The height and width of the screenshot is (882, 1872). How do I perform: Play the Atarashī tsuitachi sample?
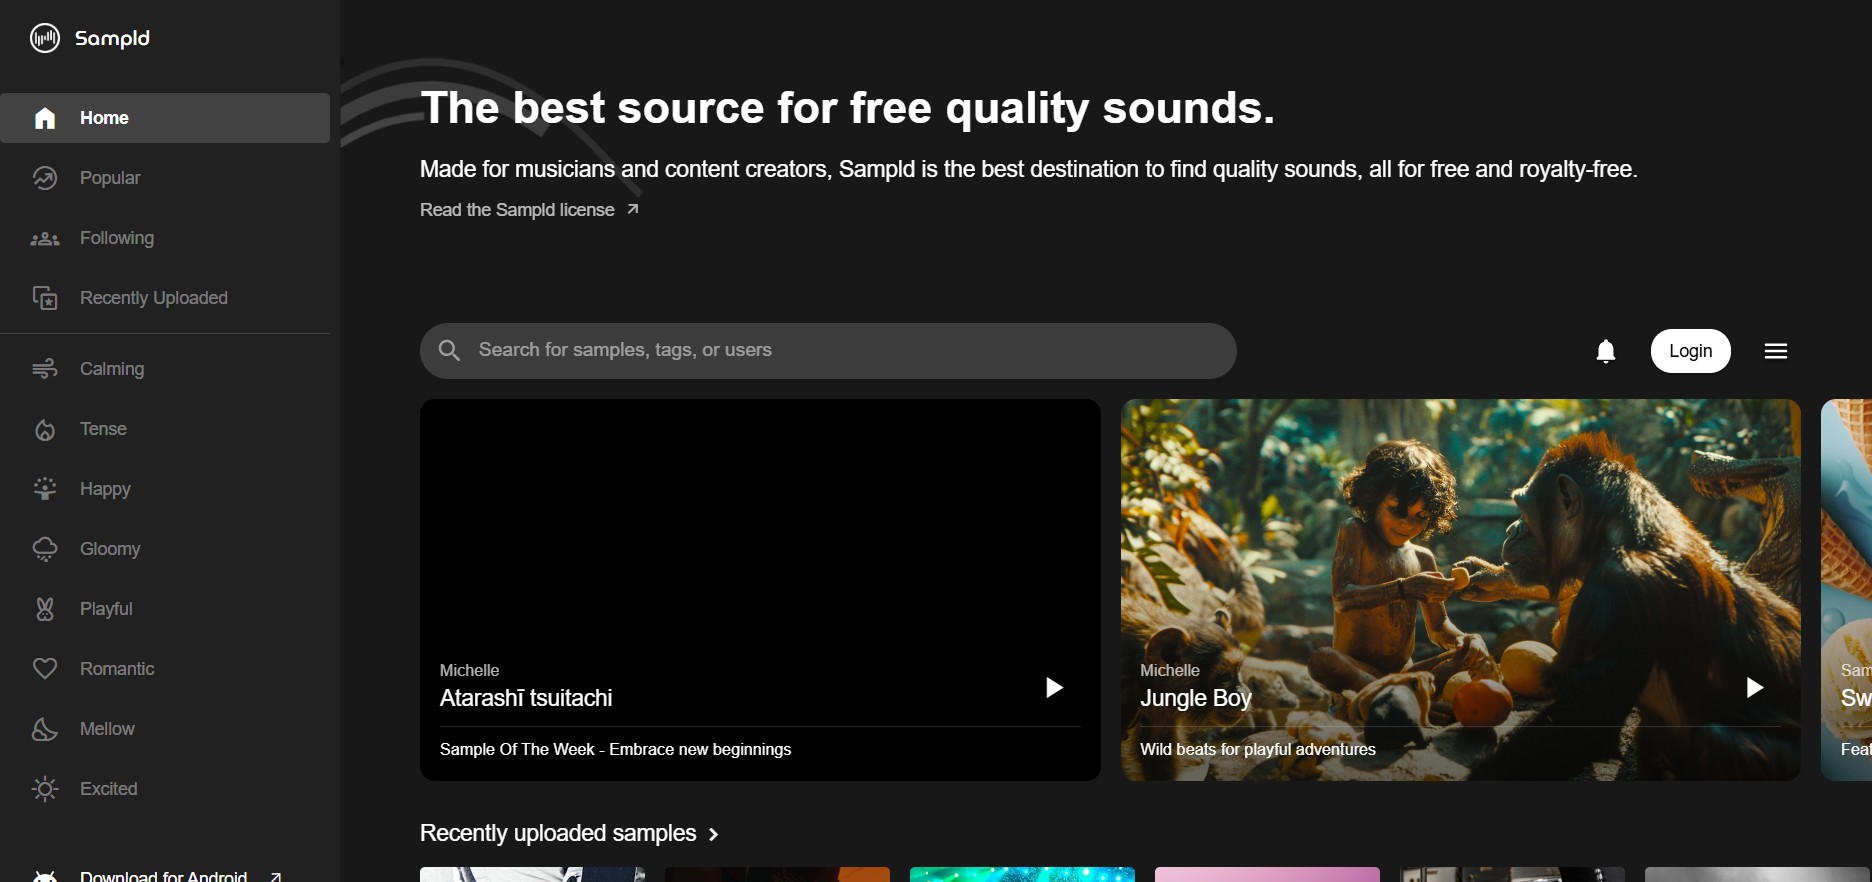click(x=1053, y=687)
